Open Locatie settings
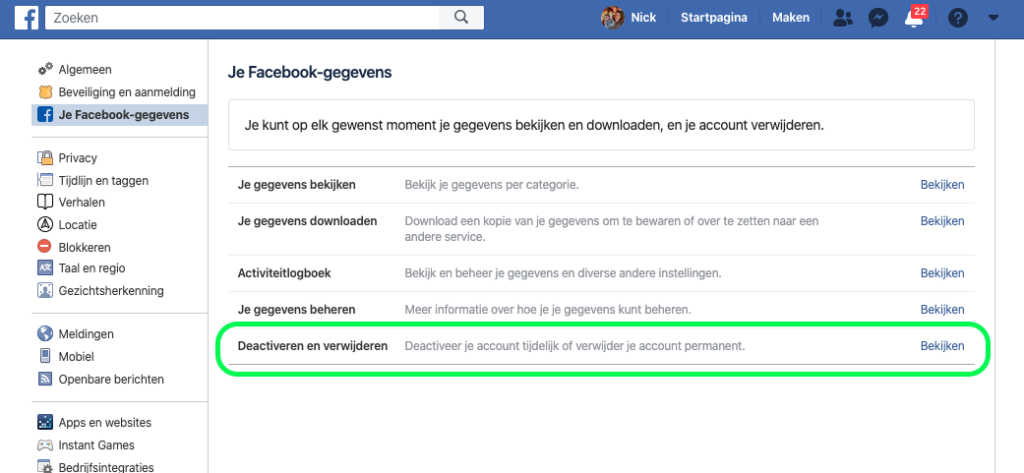This screenshot has width=1024, height=473. [78, 225]
